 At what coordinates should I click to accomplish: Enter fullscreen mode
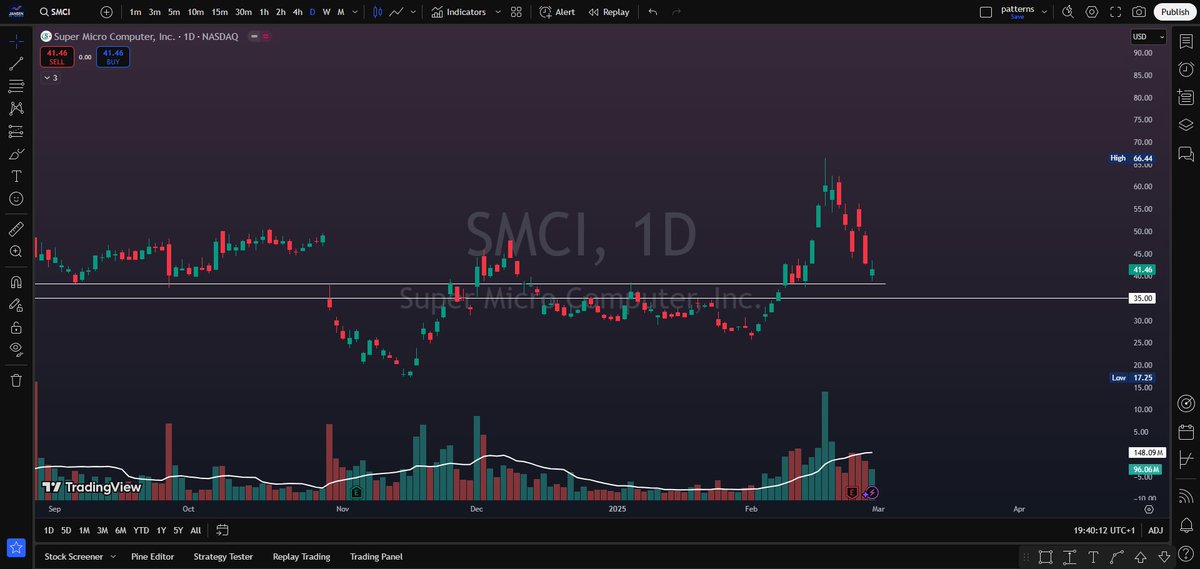(x=1115, y=12)
